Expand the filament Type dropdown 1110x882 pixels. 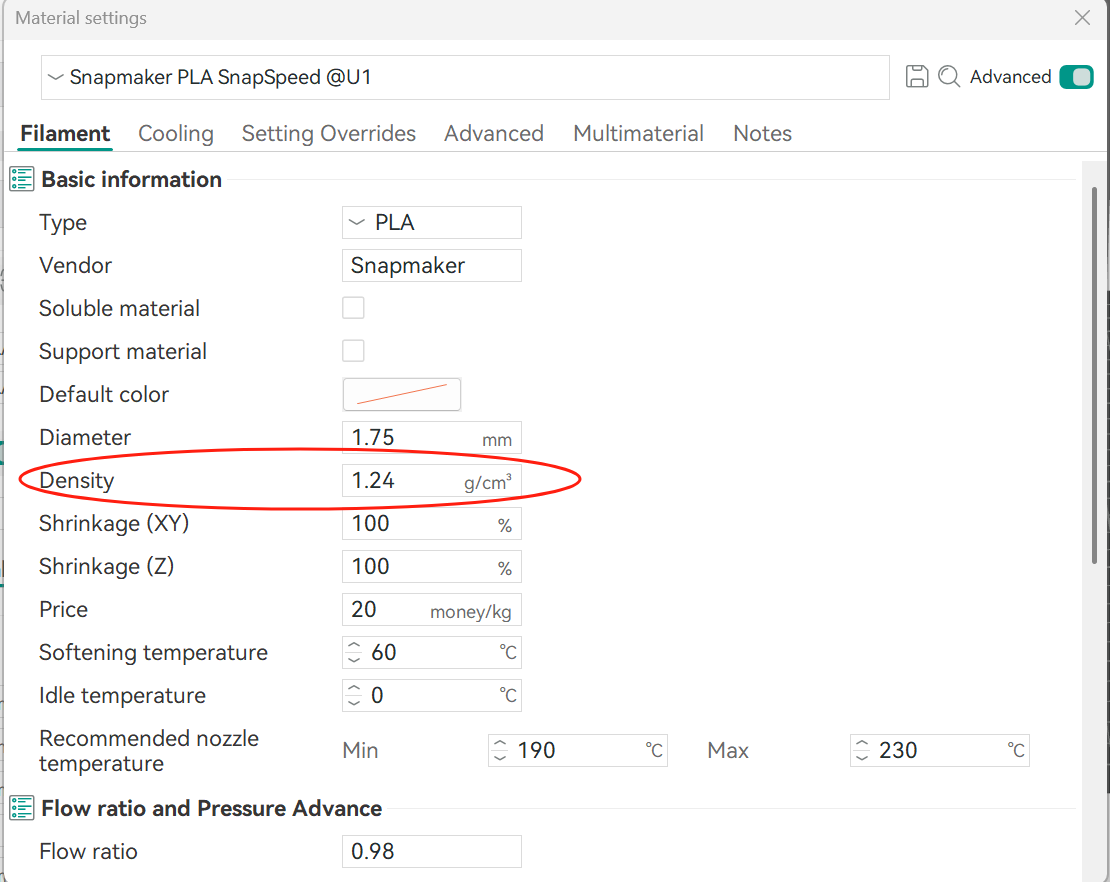point(431,222)
